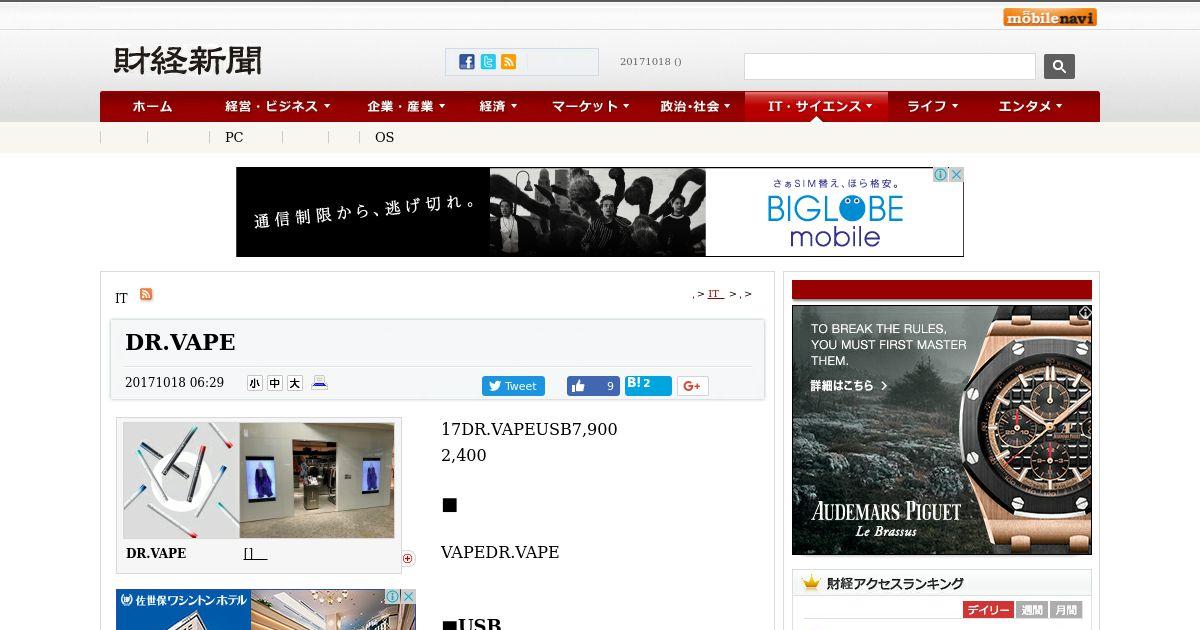
Task: Close the BIGLOBE ad via X icon
Action: [956, 175]
